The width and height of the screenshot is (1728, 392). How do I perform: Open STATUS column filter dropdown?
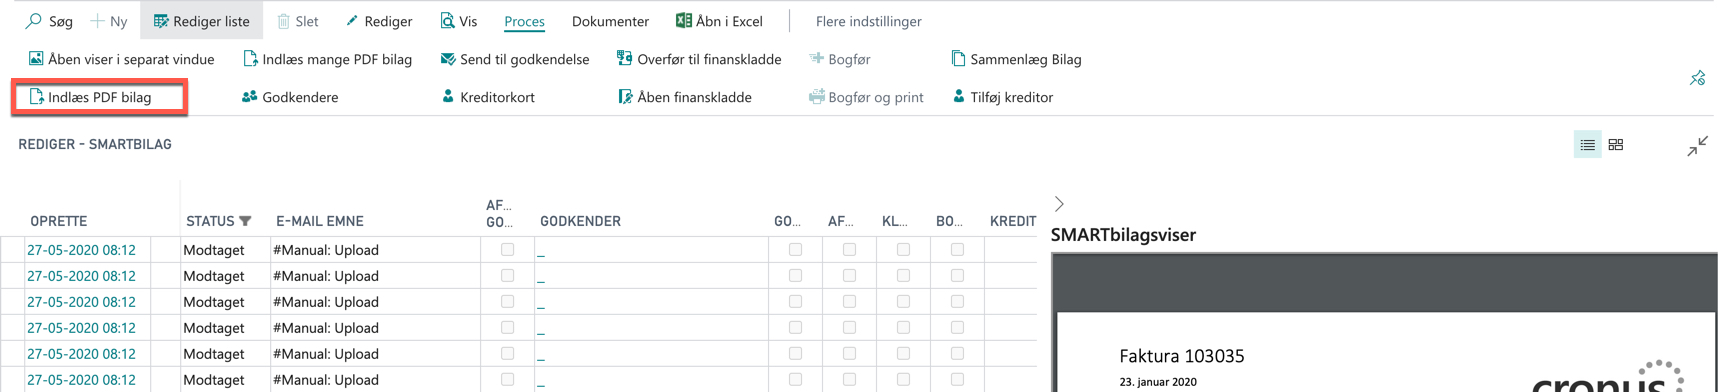click(245, 221)
